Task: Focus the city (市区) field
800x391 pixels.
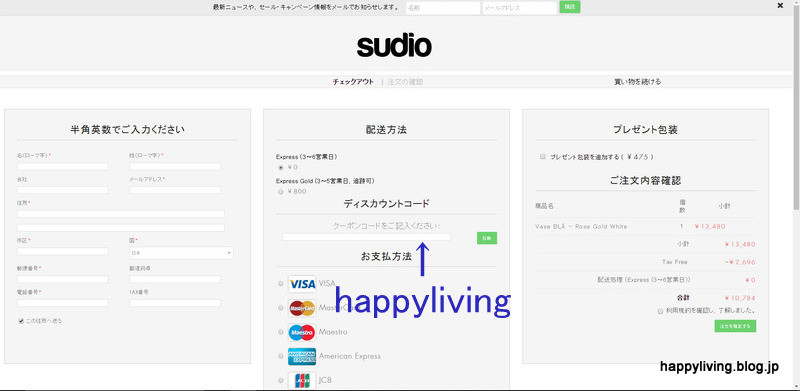Action: 63,252
